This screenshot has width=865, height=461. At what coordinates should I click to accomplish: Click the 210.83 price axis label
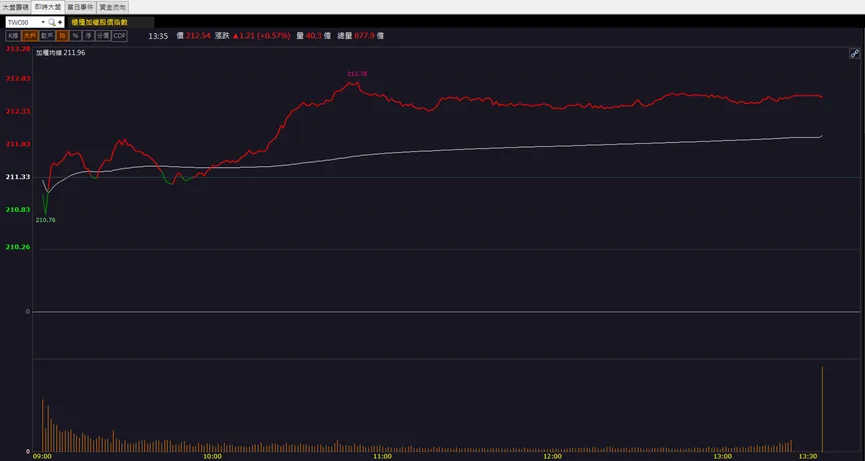pyautogui.click(x=18, y=210)
